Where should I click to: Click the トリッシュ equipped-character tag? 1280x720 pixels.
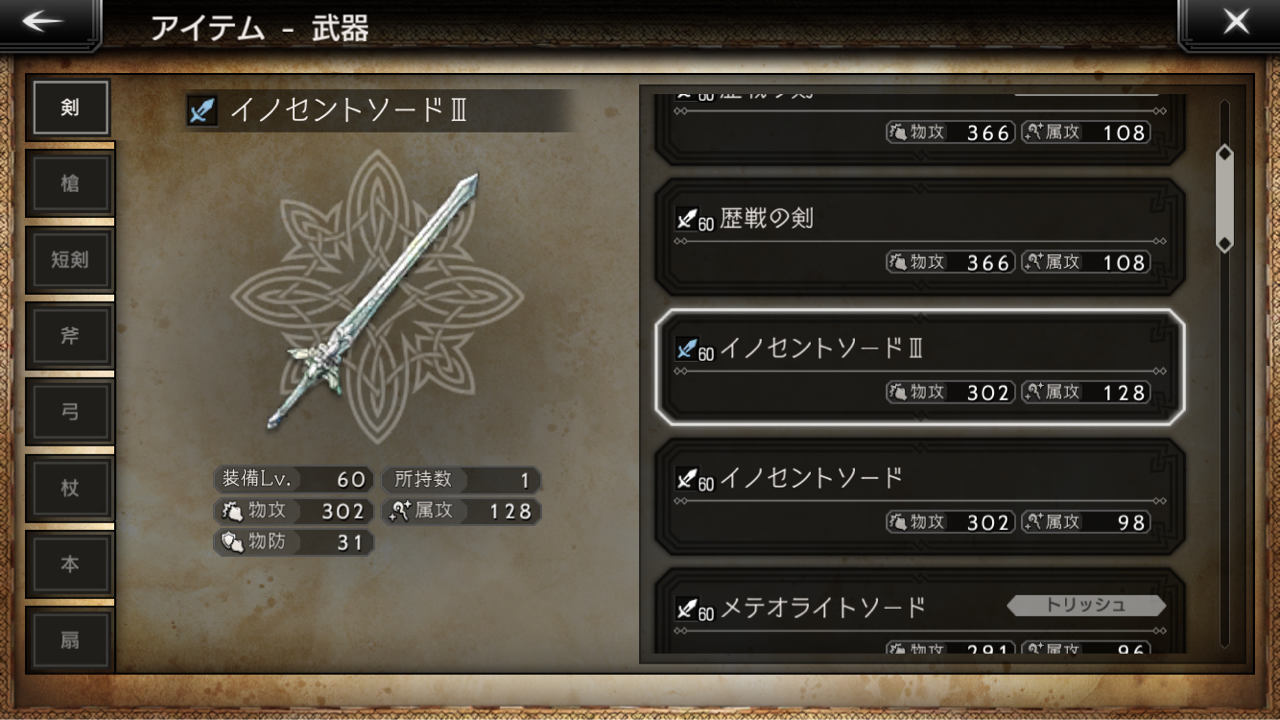tap(1086, 605)
